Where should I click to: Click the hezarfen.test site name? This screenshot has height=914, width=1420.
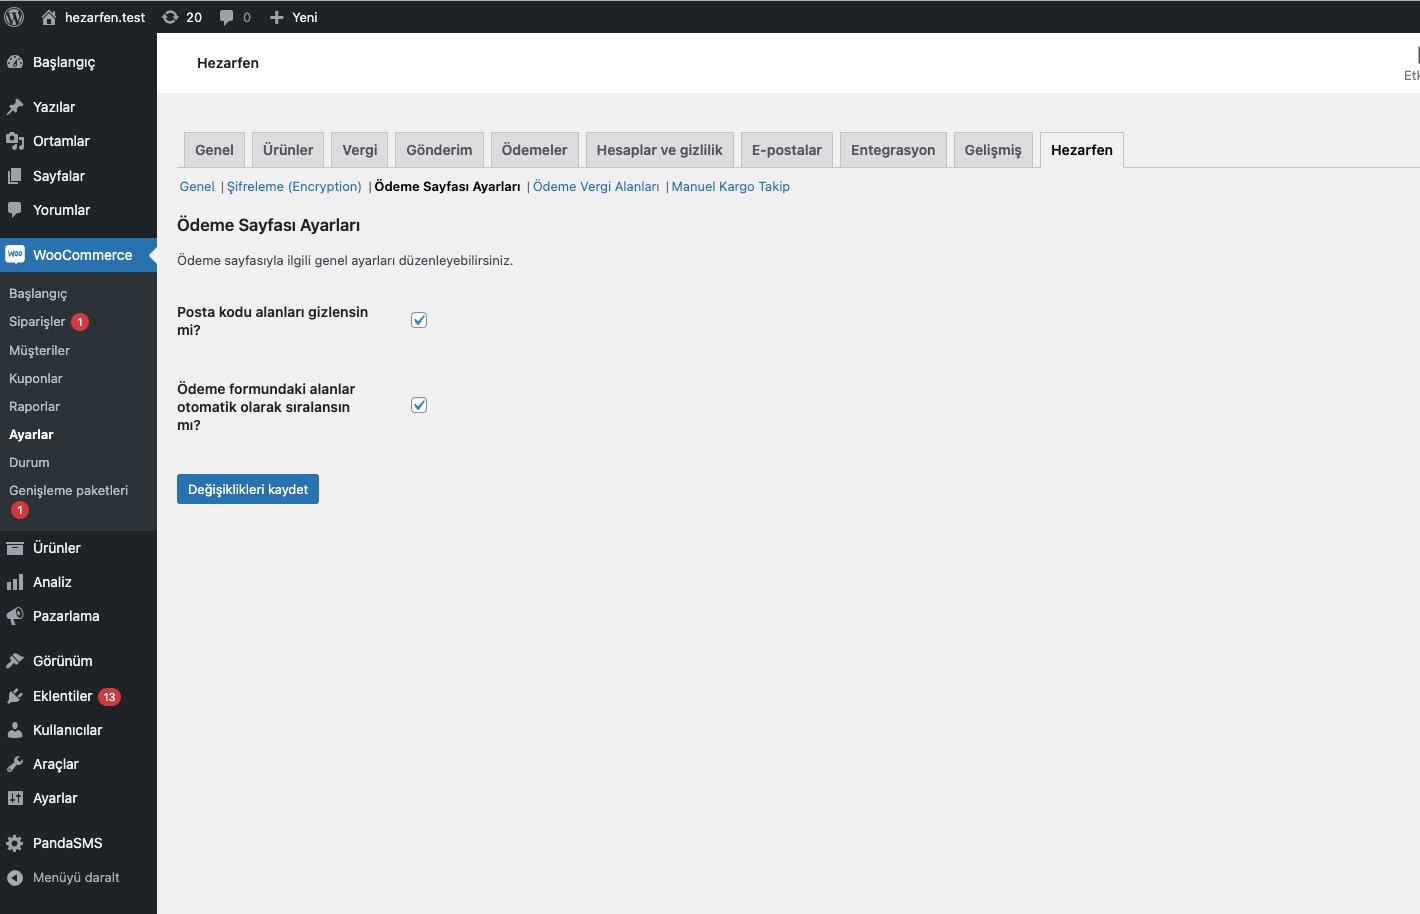[x=105, y=17]
